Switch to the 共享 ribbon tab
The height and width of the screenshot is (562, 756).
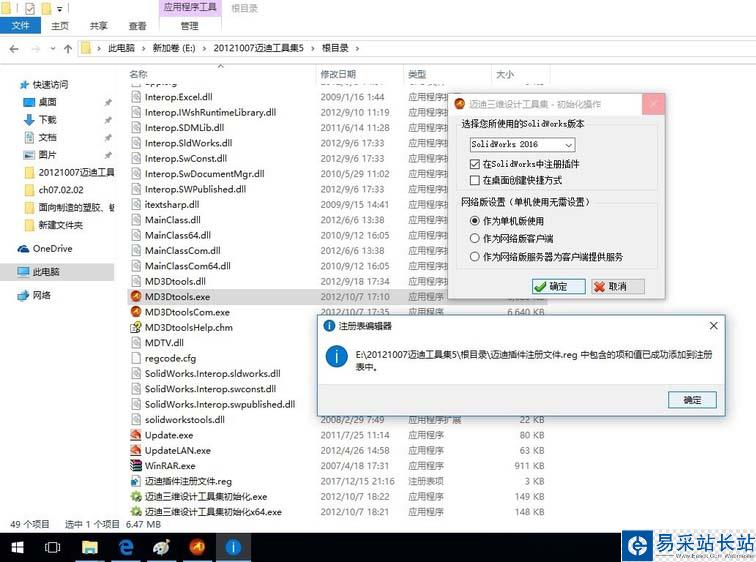coord(99,26)
